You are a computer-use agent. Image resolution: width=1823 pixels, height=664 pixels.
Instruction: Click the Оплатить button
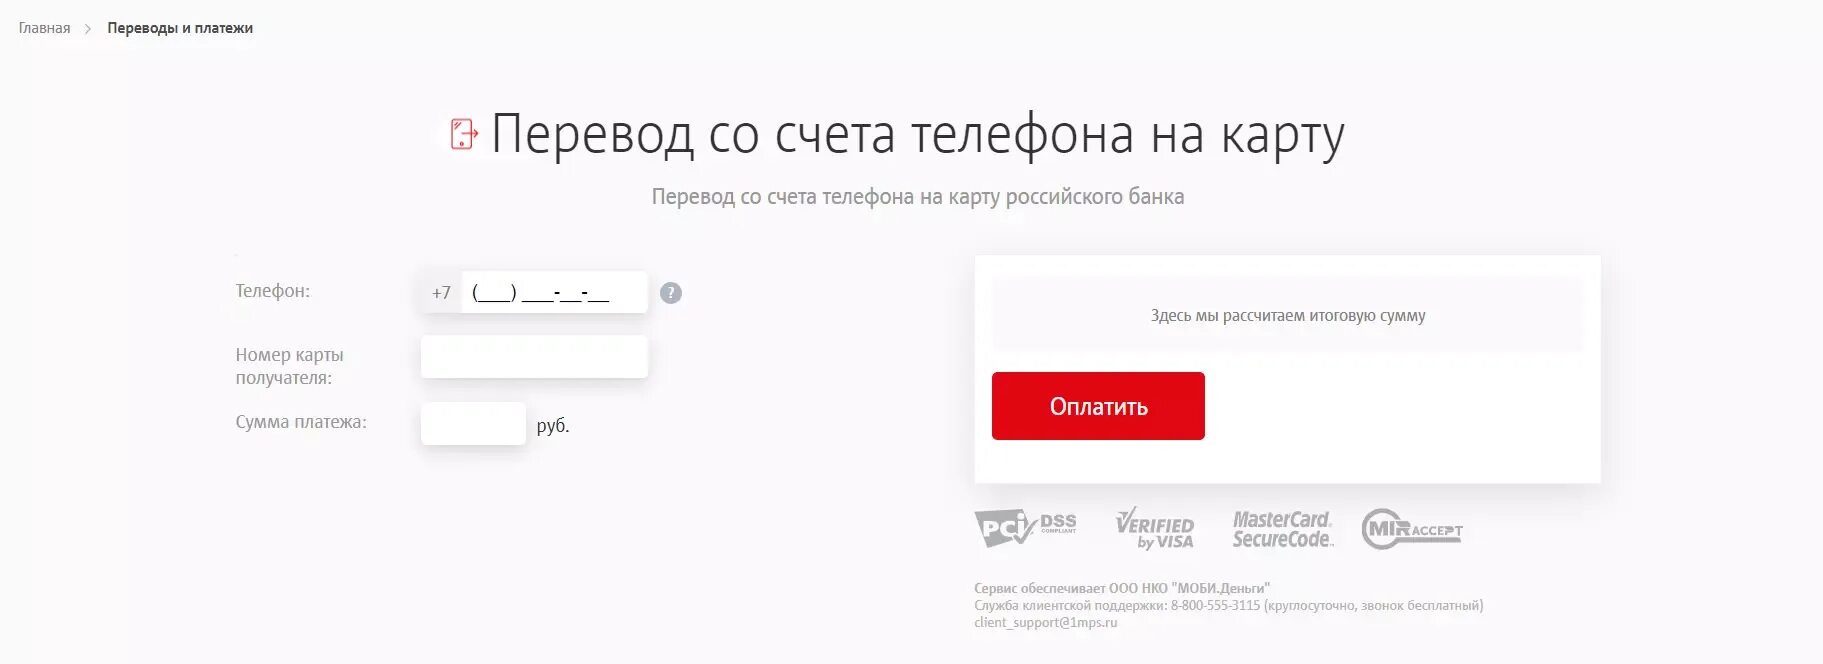click(x=1098, y=406)
